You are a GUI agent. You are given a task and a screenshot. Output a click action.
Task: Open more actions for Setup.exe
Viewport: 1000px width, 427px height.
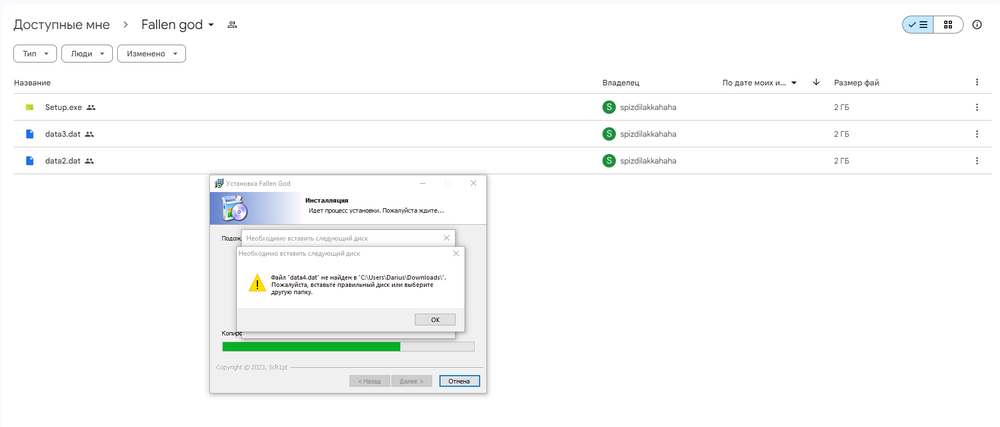tap(976, 108)
